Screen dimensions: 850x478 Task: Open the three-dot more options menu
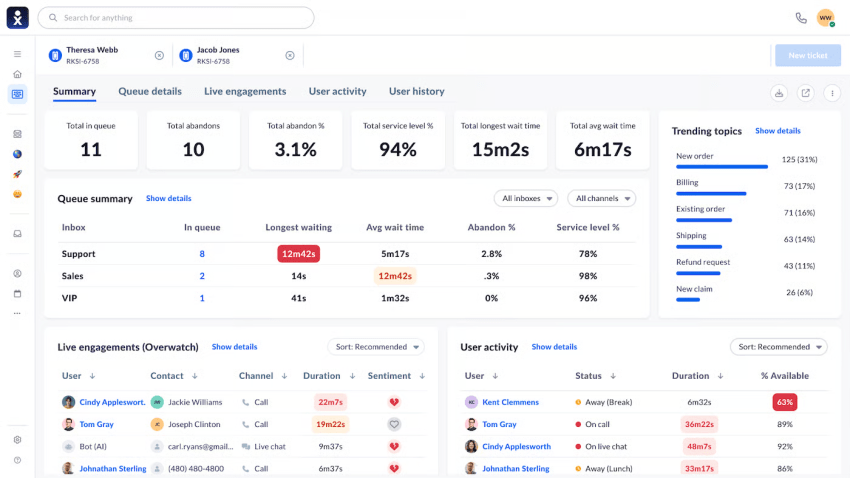coord(831,93)
